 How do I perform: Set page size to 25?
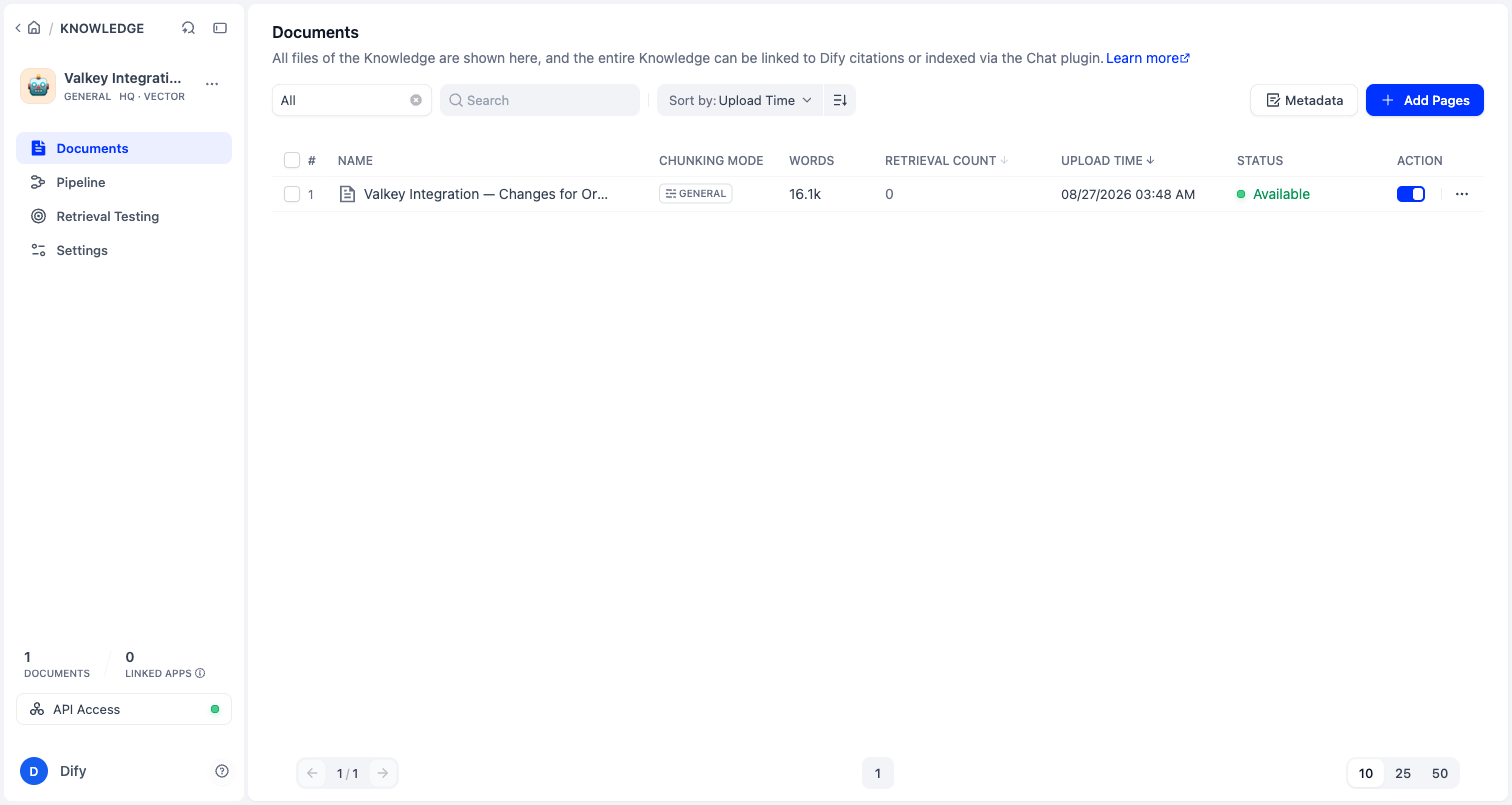tap(1403, 773)
